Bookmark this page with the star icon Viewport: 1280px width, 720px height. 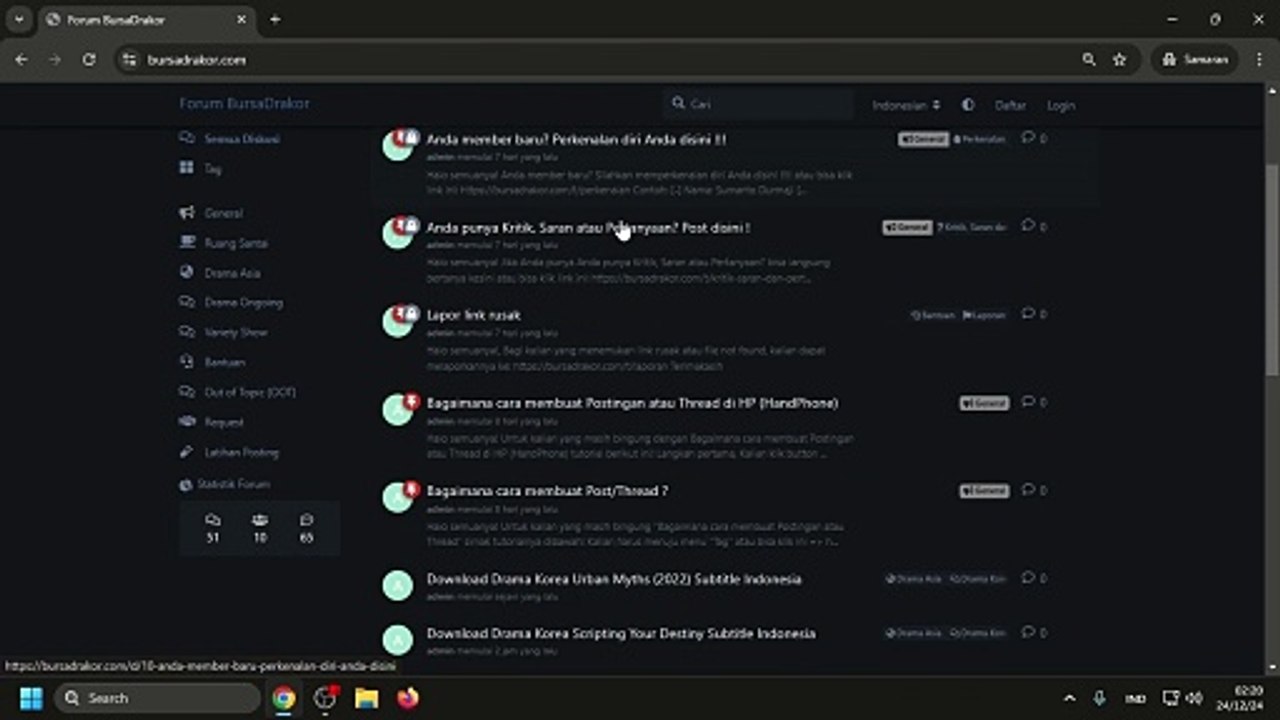pyautogui.click(x=1120, y=60)
